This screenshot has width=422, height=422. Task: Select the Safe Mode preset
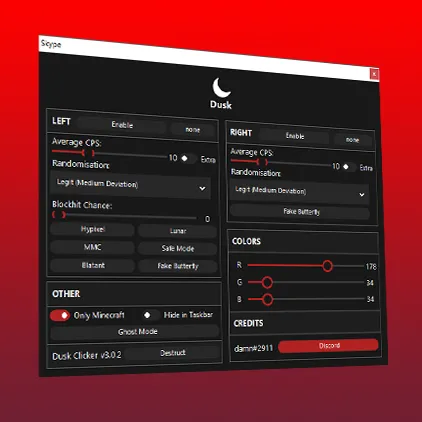point(178,248)
